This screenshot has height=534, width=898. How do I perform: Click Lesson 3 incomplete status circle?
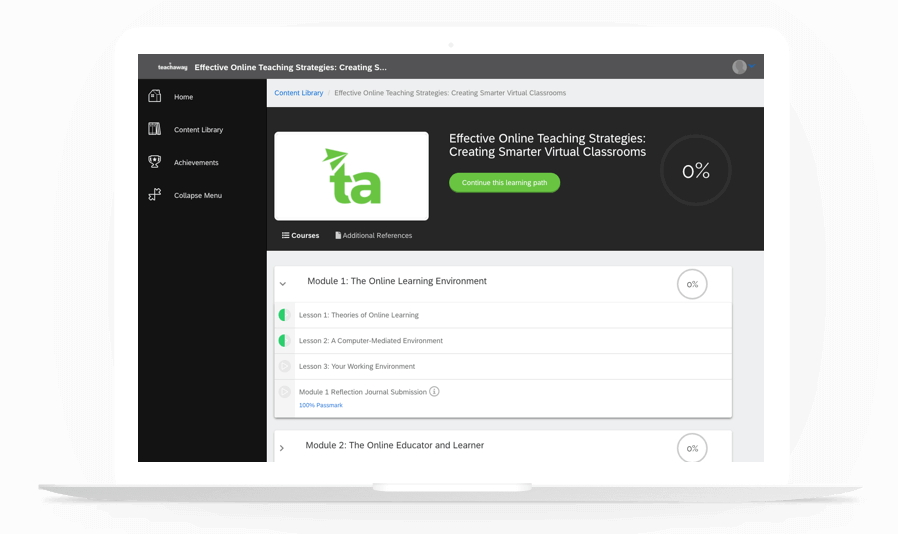click(284, 366)
